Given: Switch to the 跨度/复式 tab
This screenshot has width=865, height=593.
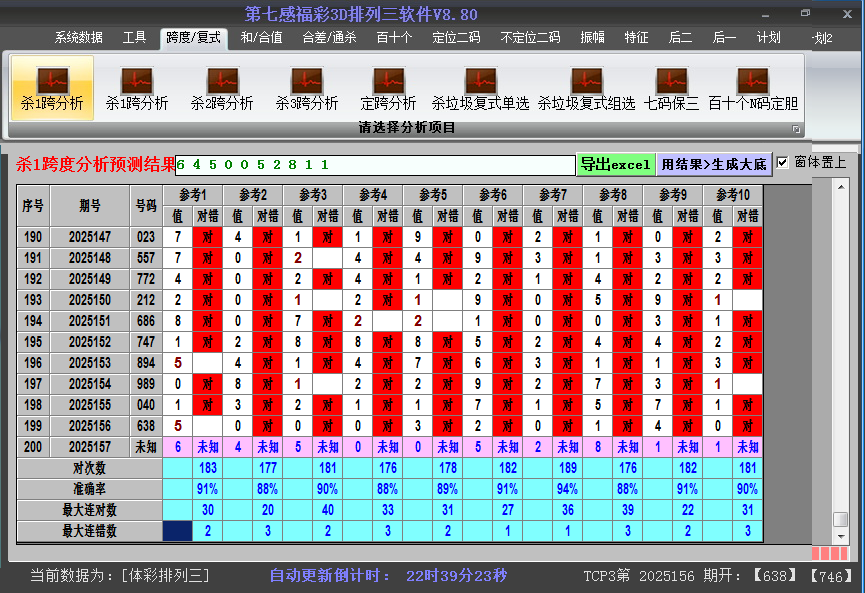Looking at the screenshot, I should click(194, 38).
